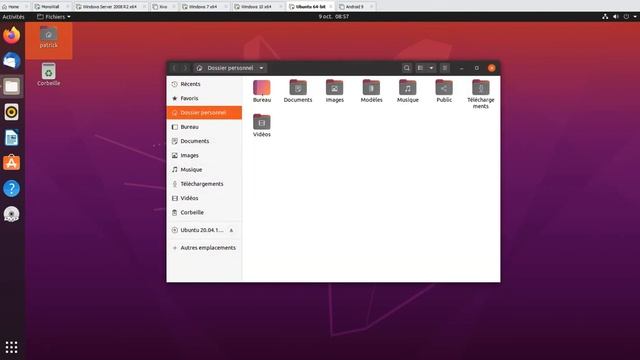The width and height of the screenshot is (640, 360).
Task: Select the patrick home folder on desktop
Action: coord(49,38)
